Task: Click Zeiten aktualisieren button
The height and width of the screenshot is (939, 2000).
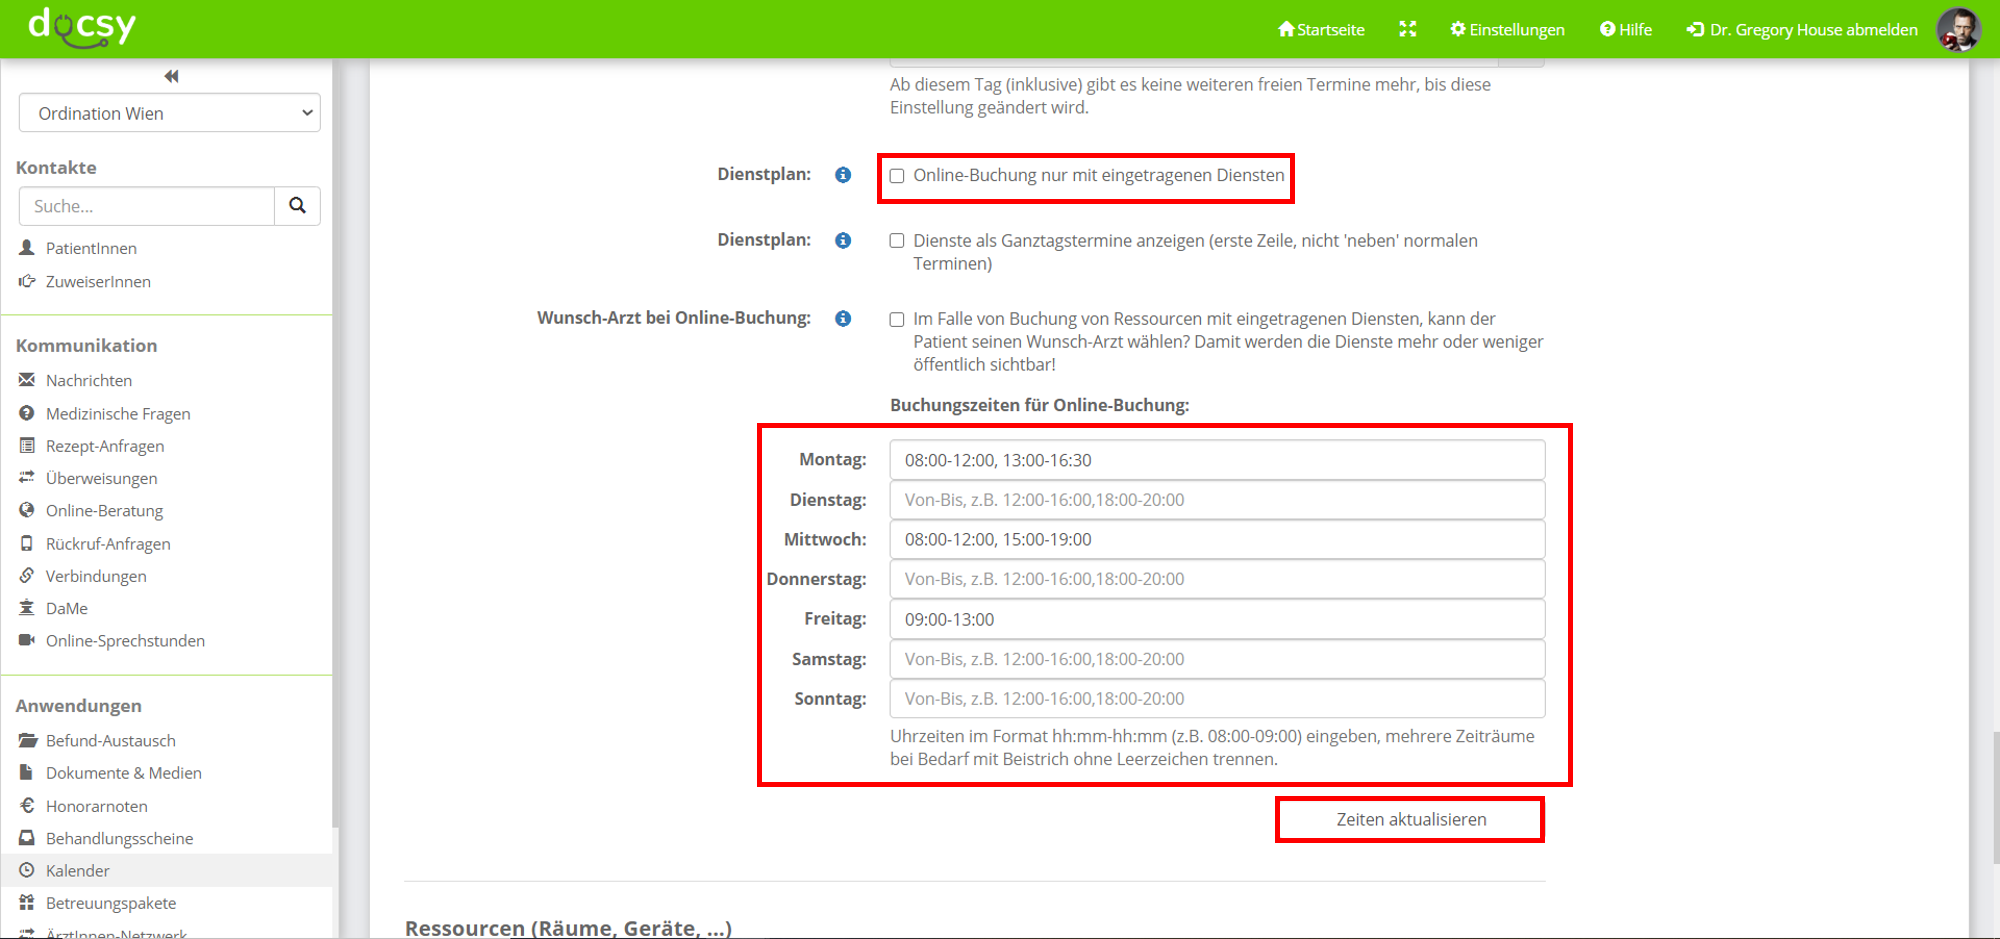Action: coord(1410,819)
